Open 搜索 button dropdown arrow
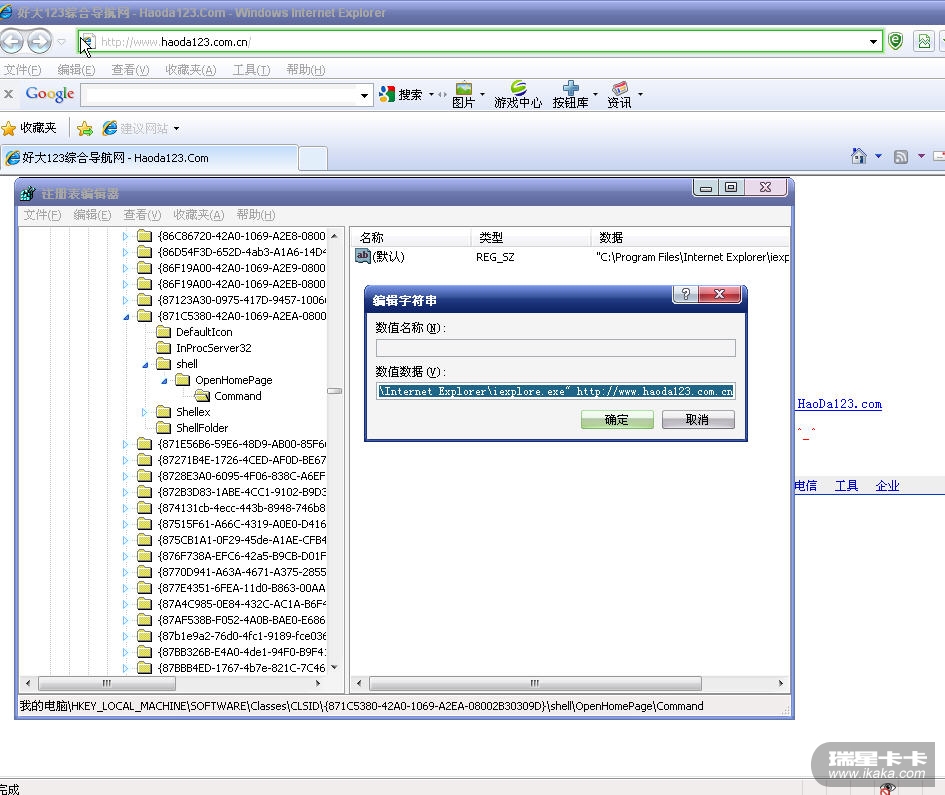945x795 pixels. point(431,95)
